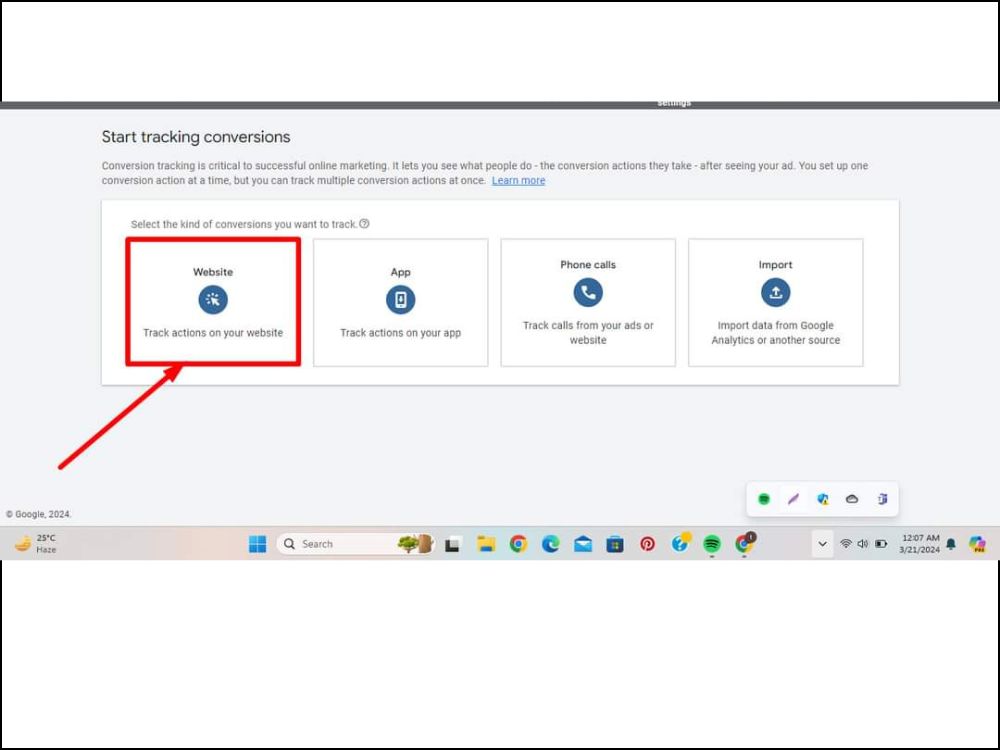Select the App conversion card

click(401, 302)
